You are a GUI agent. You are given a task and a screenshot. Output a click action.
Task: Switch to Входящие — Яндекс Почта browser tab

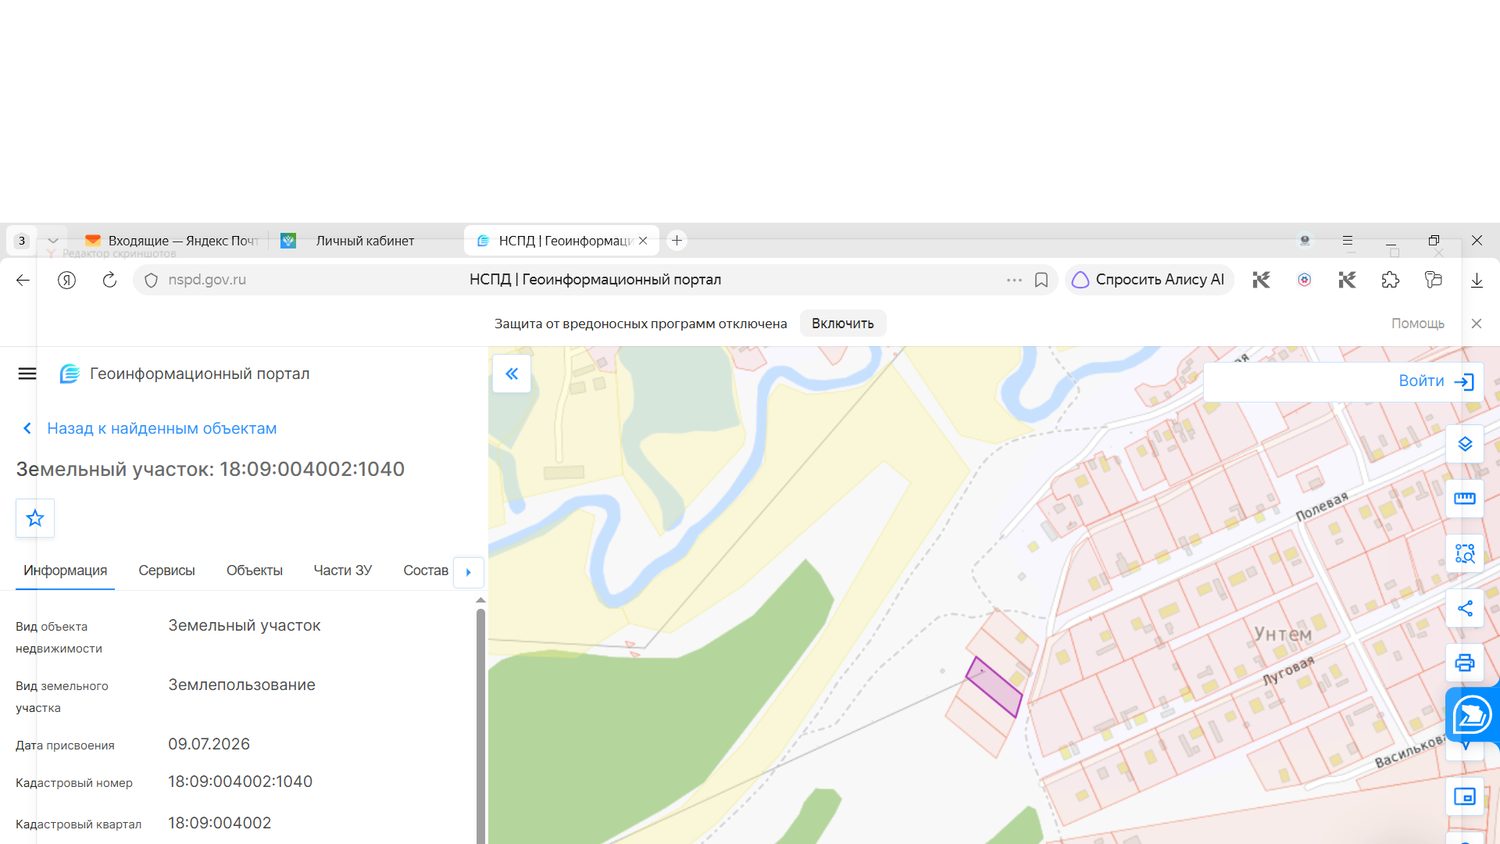tap(170, 241)
